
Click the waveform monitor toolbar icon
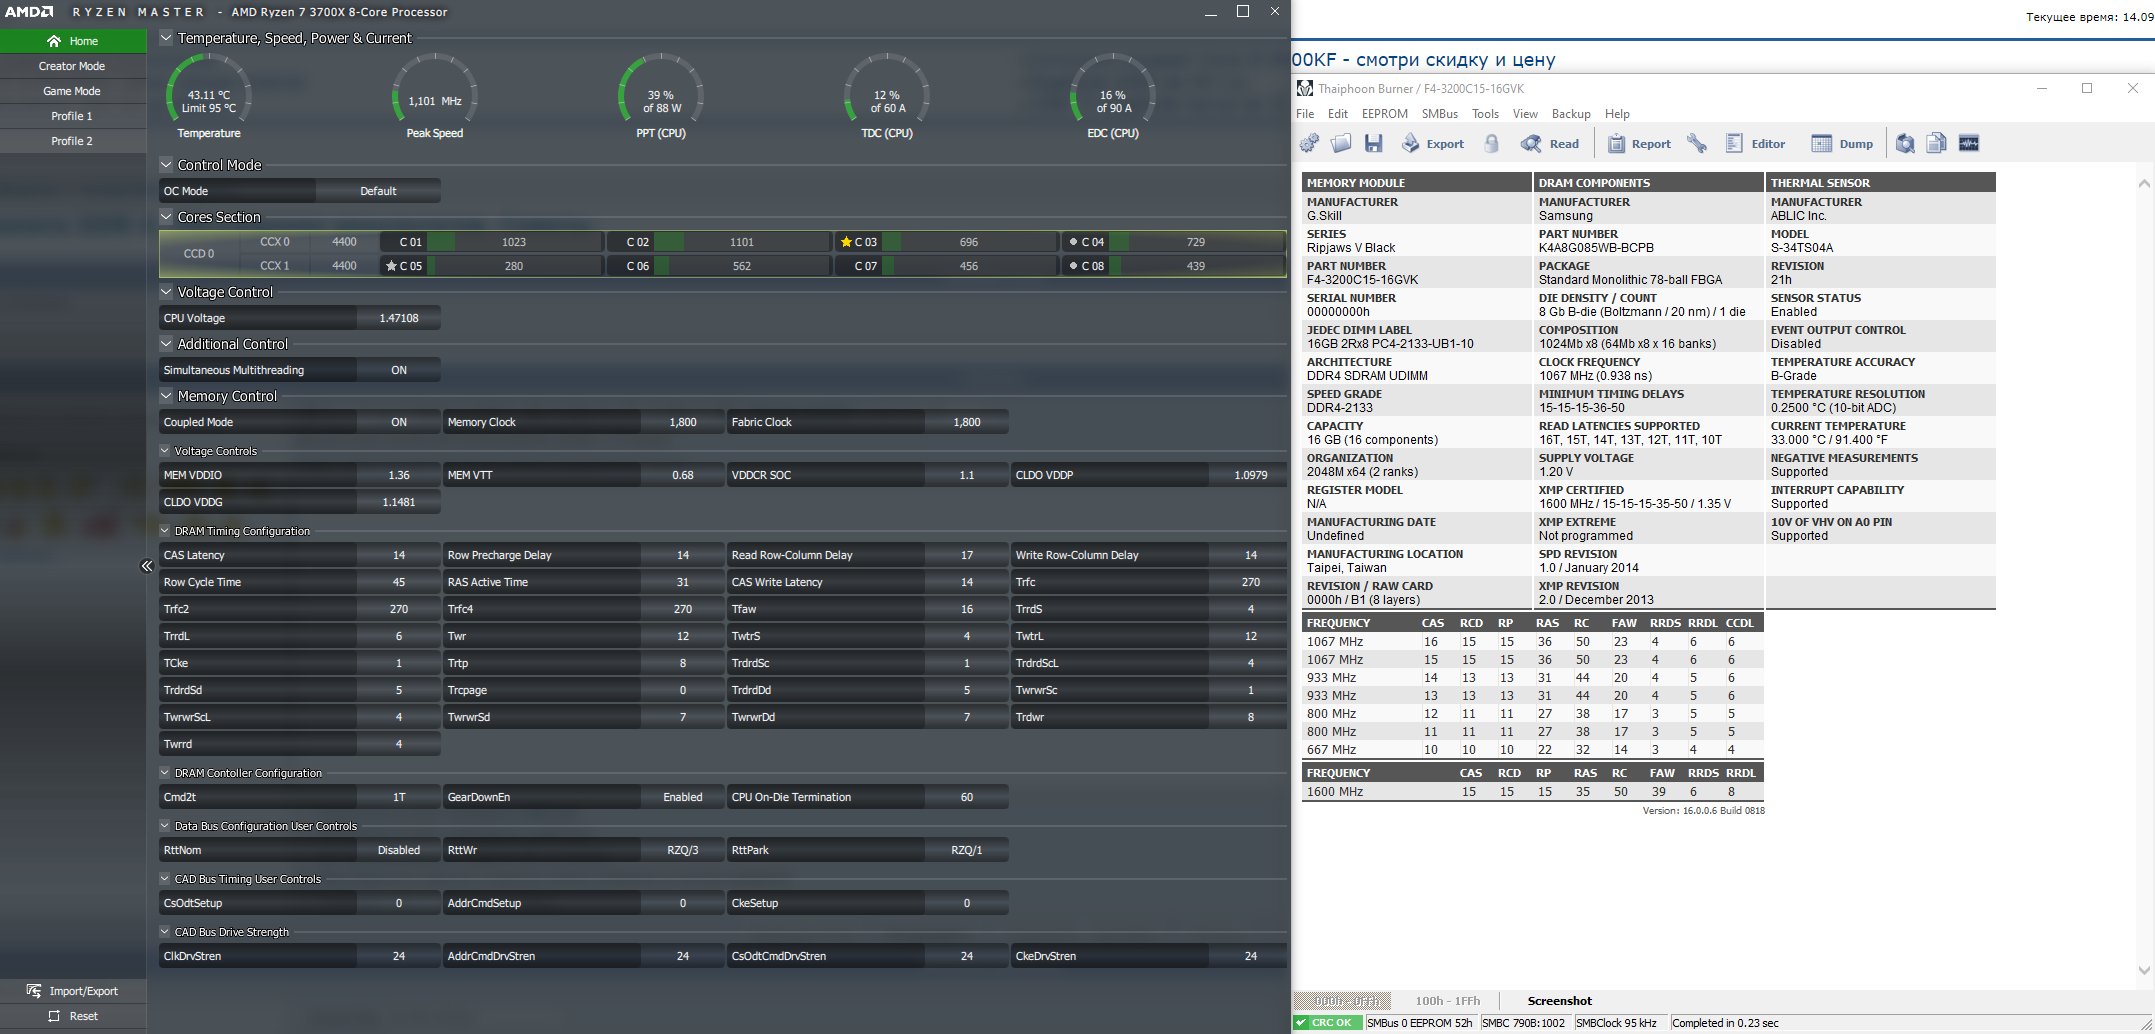[x=1969, y=144]
